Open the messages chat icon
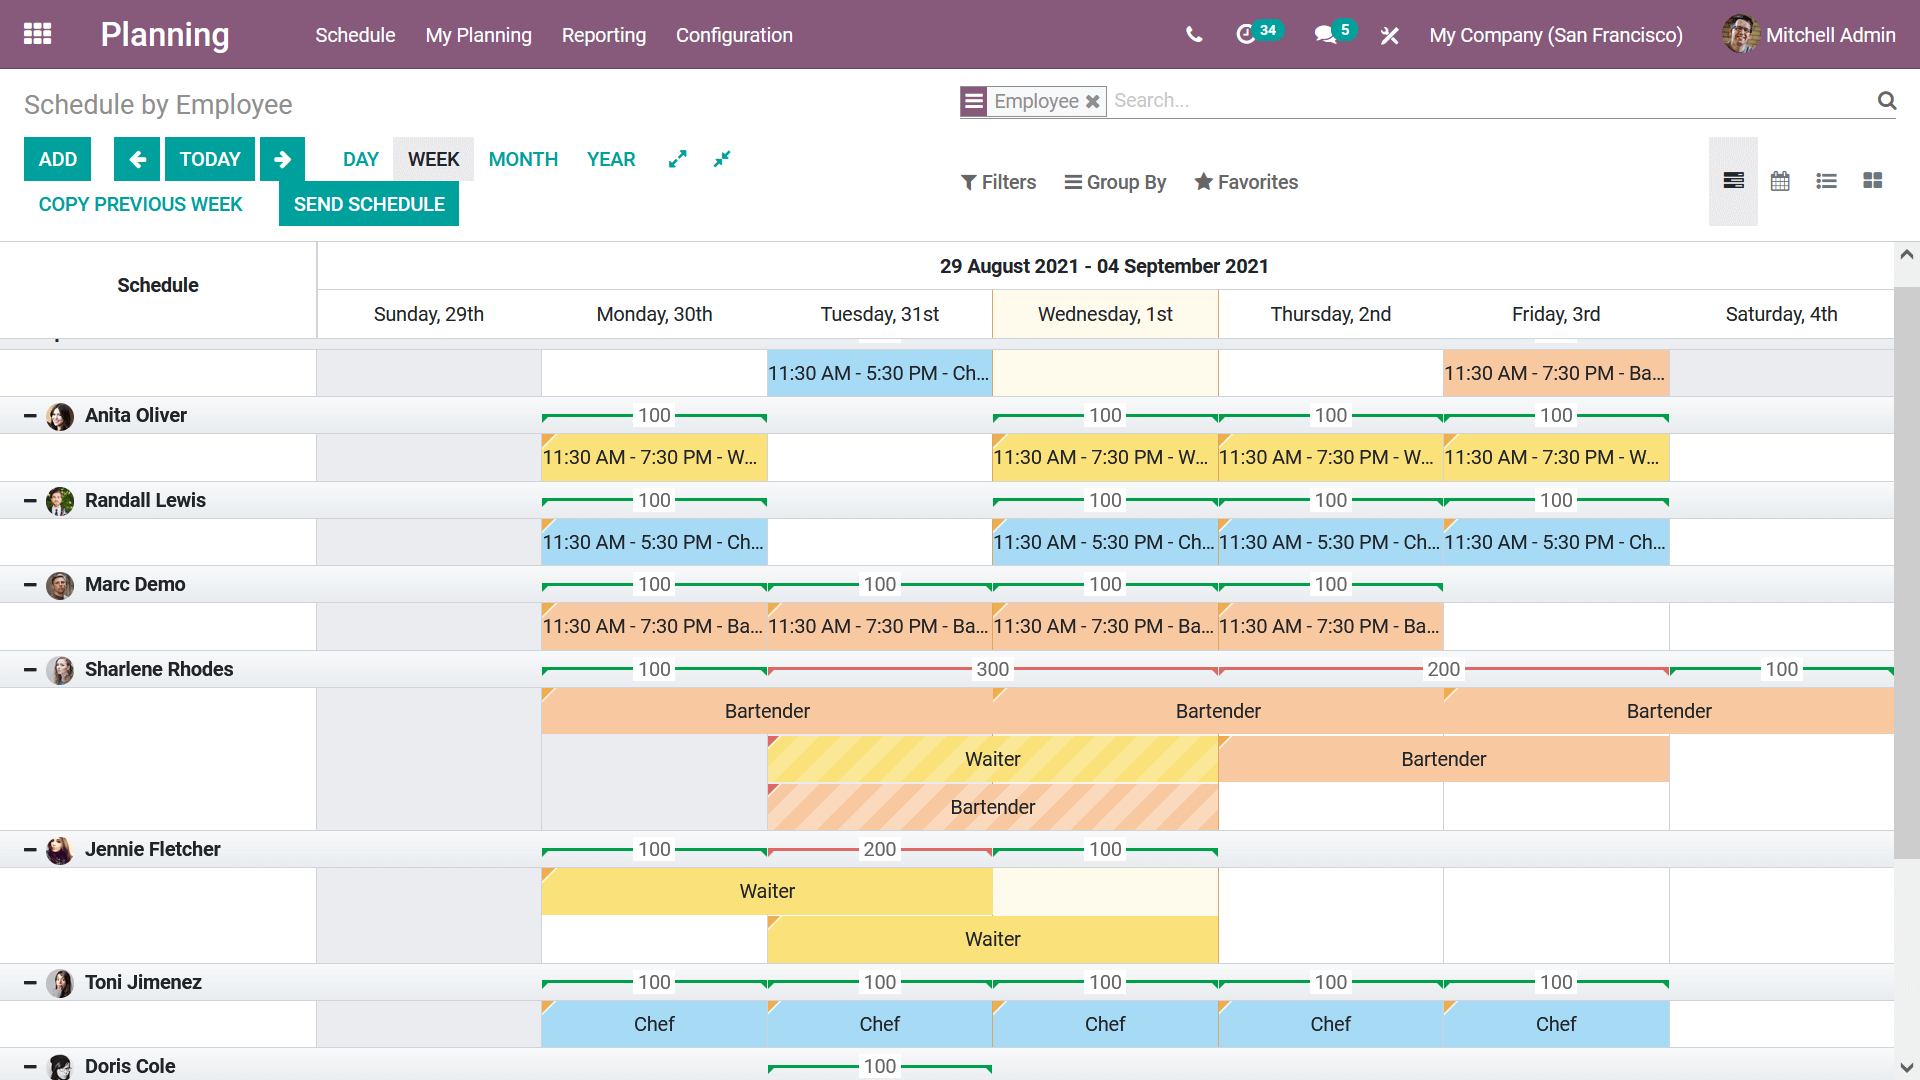Image resolution: width=1920 pixels, height=1080 pixels. click(1325, 35)
